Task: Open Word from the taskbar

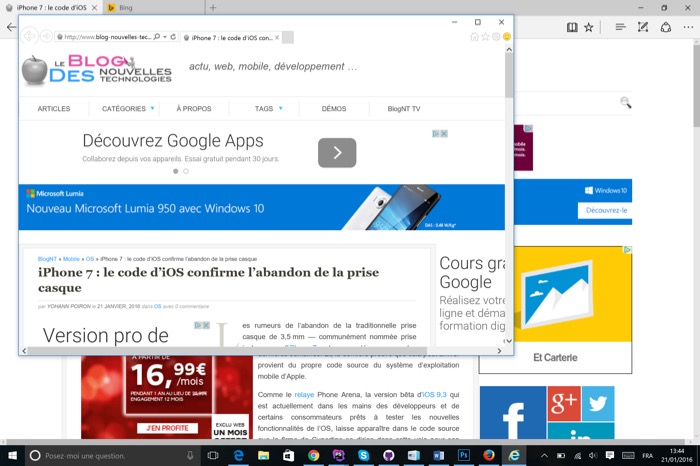Action: click(x=438, y=455)
